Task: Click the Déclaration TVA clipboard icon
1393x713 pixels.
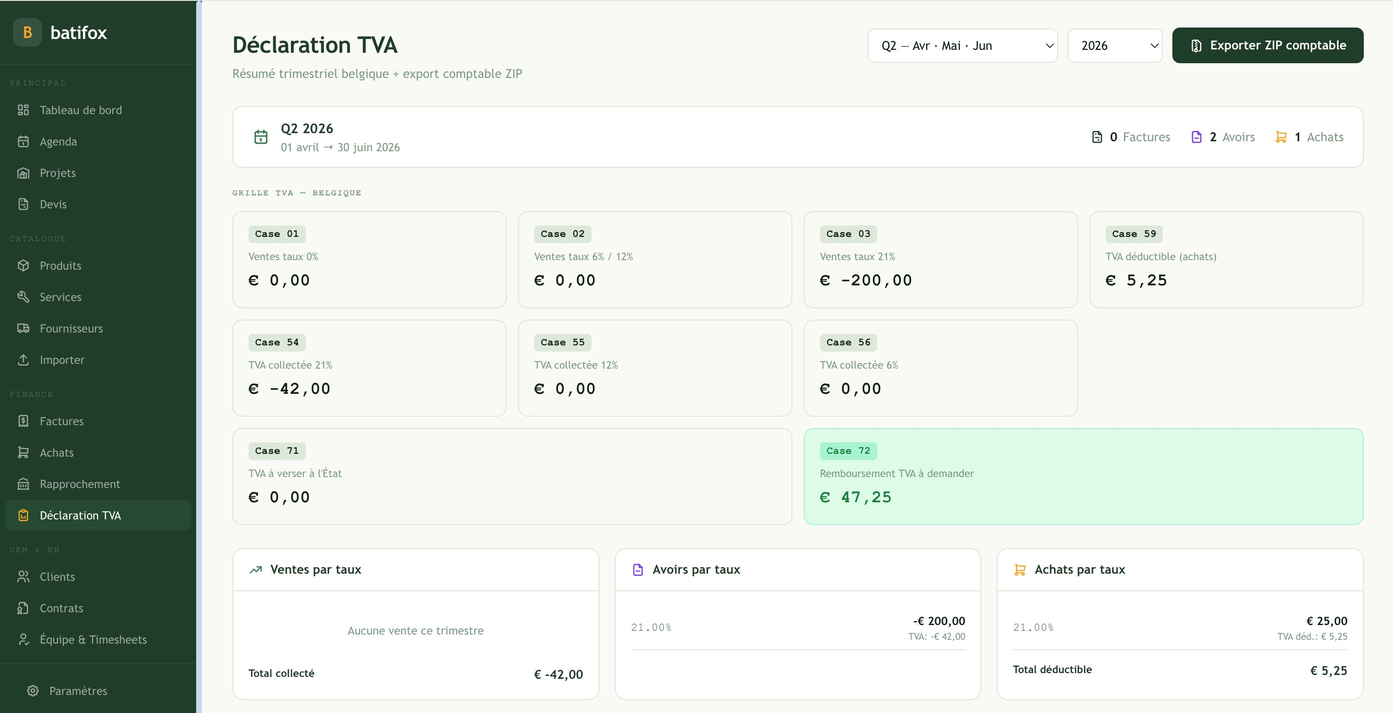Action: [23, 516]
